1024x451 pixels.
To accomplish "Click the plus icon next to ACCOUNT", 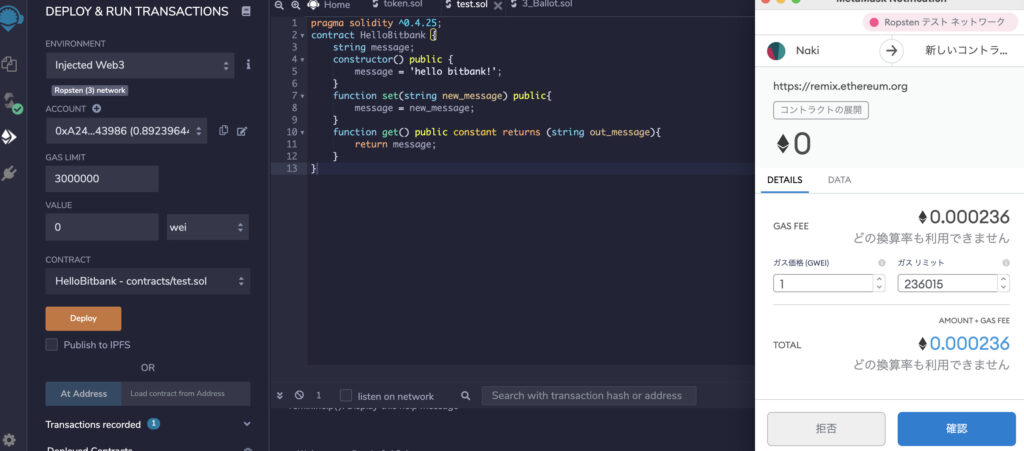I will point(97,109).
